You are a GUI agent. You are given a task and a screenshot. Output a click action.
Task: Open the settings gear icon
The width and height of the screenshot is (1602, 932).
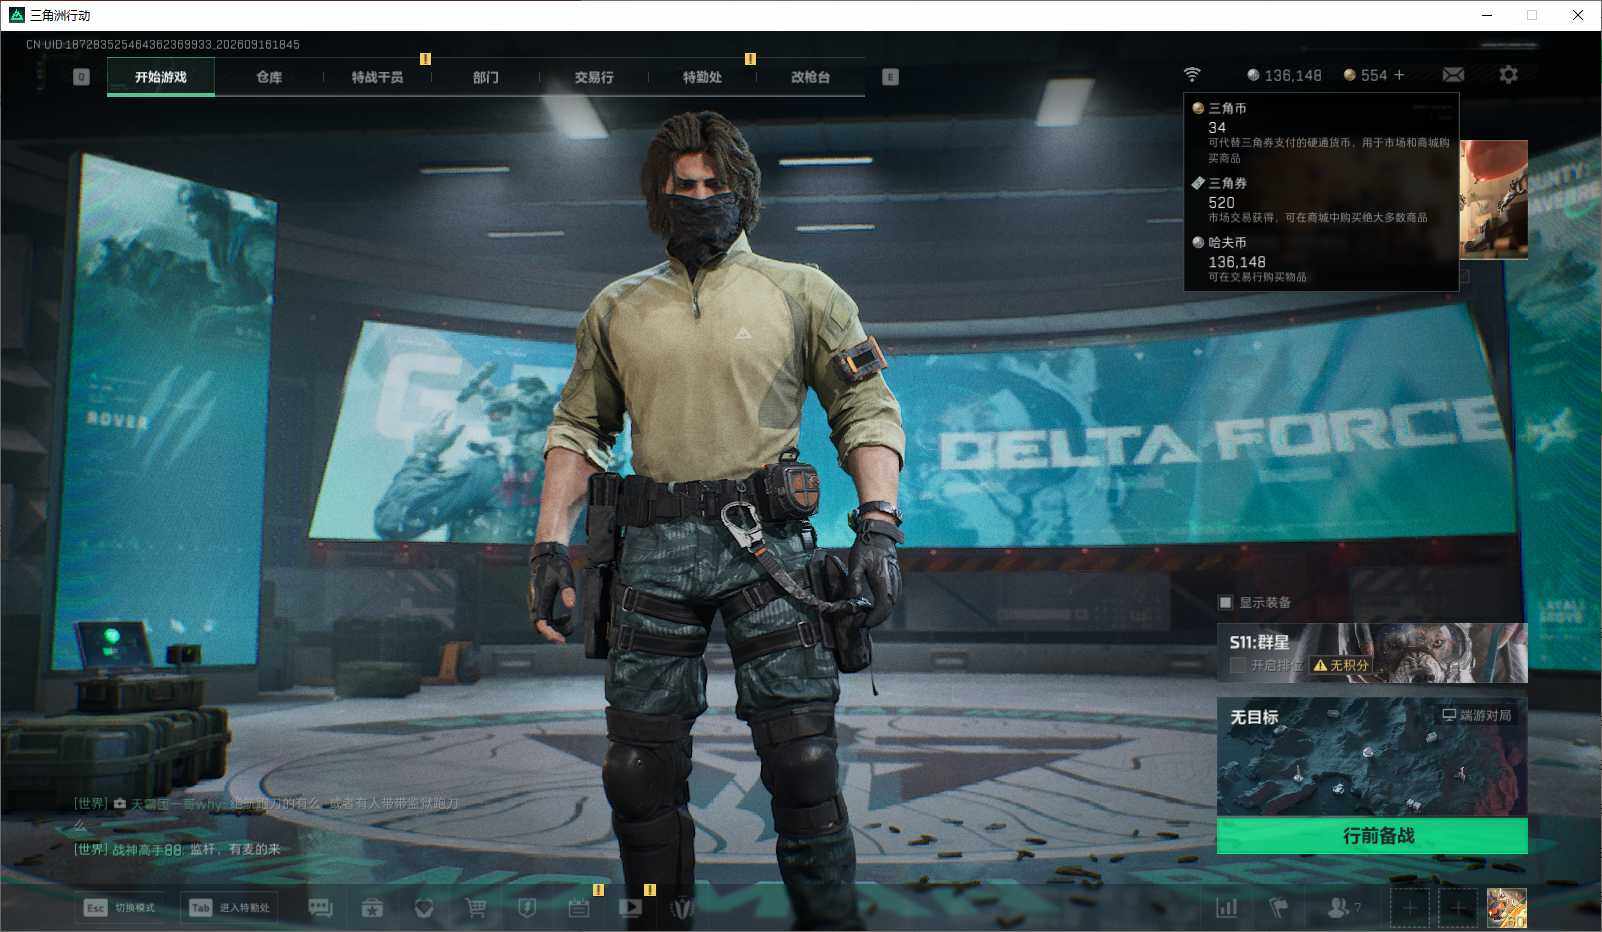click(x=1508, y=75)
